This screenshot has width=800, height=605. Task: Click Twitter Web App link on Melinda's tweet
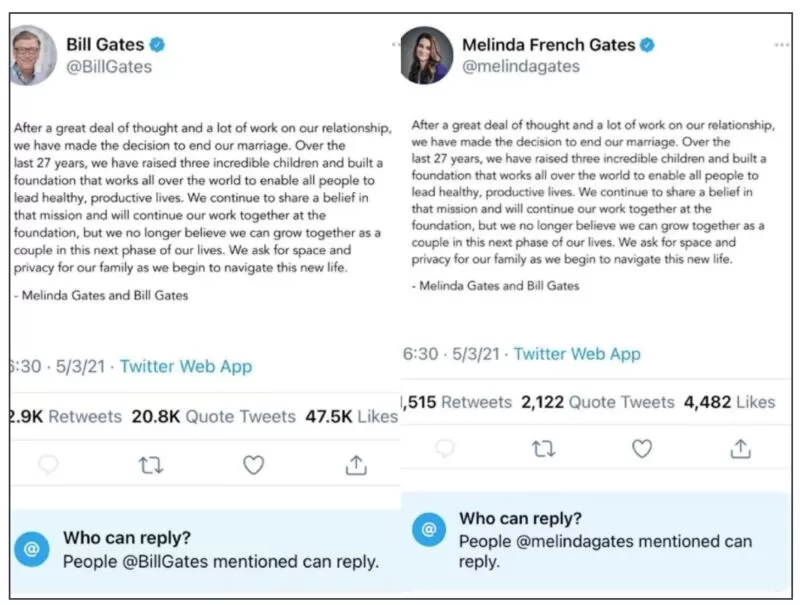click(577, 354)
